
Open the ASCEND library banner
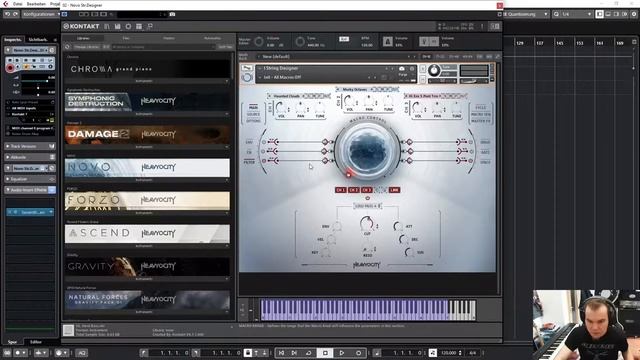click(147, 234)
